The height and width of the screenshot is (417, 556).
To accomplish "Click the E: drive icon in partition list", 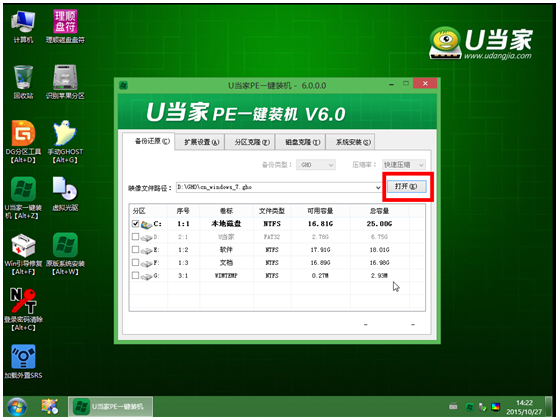I will tap(146, 250).
